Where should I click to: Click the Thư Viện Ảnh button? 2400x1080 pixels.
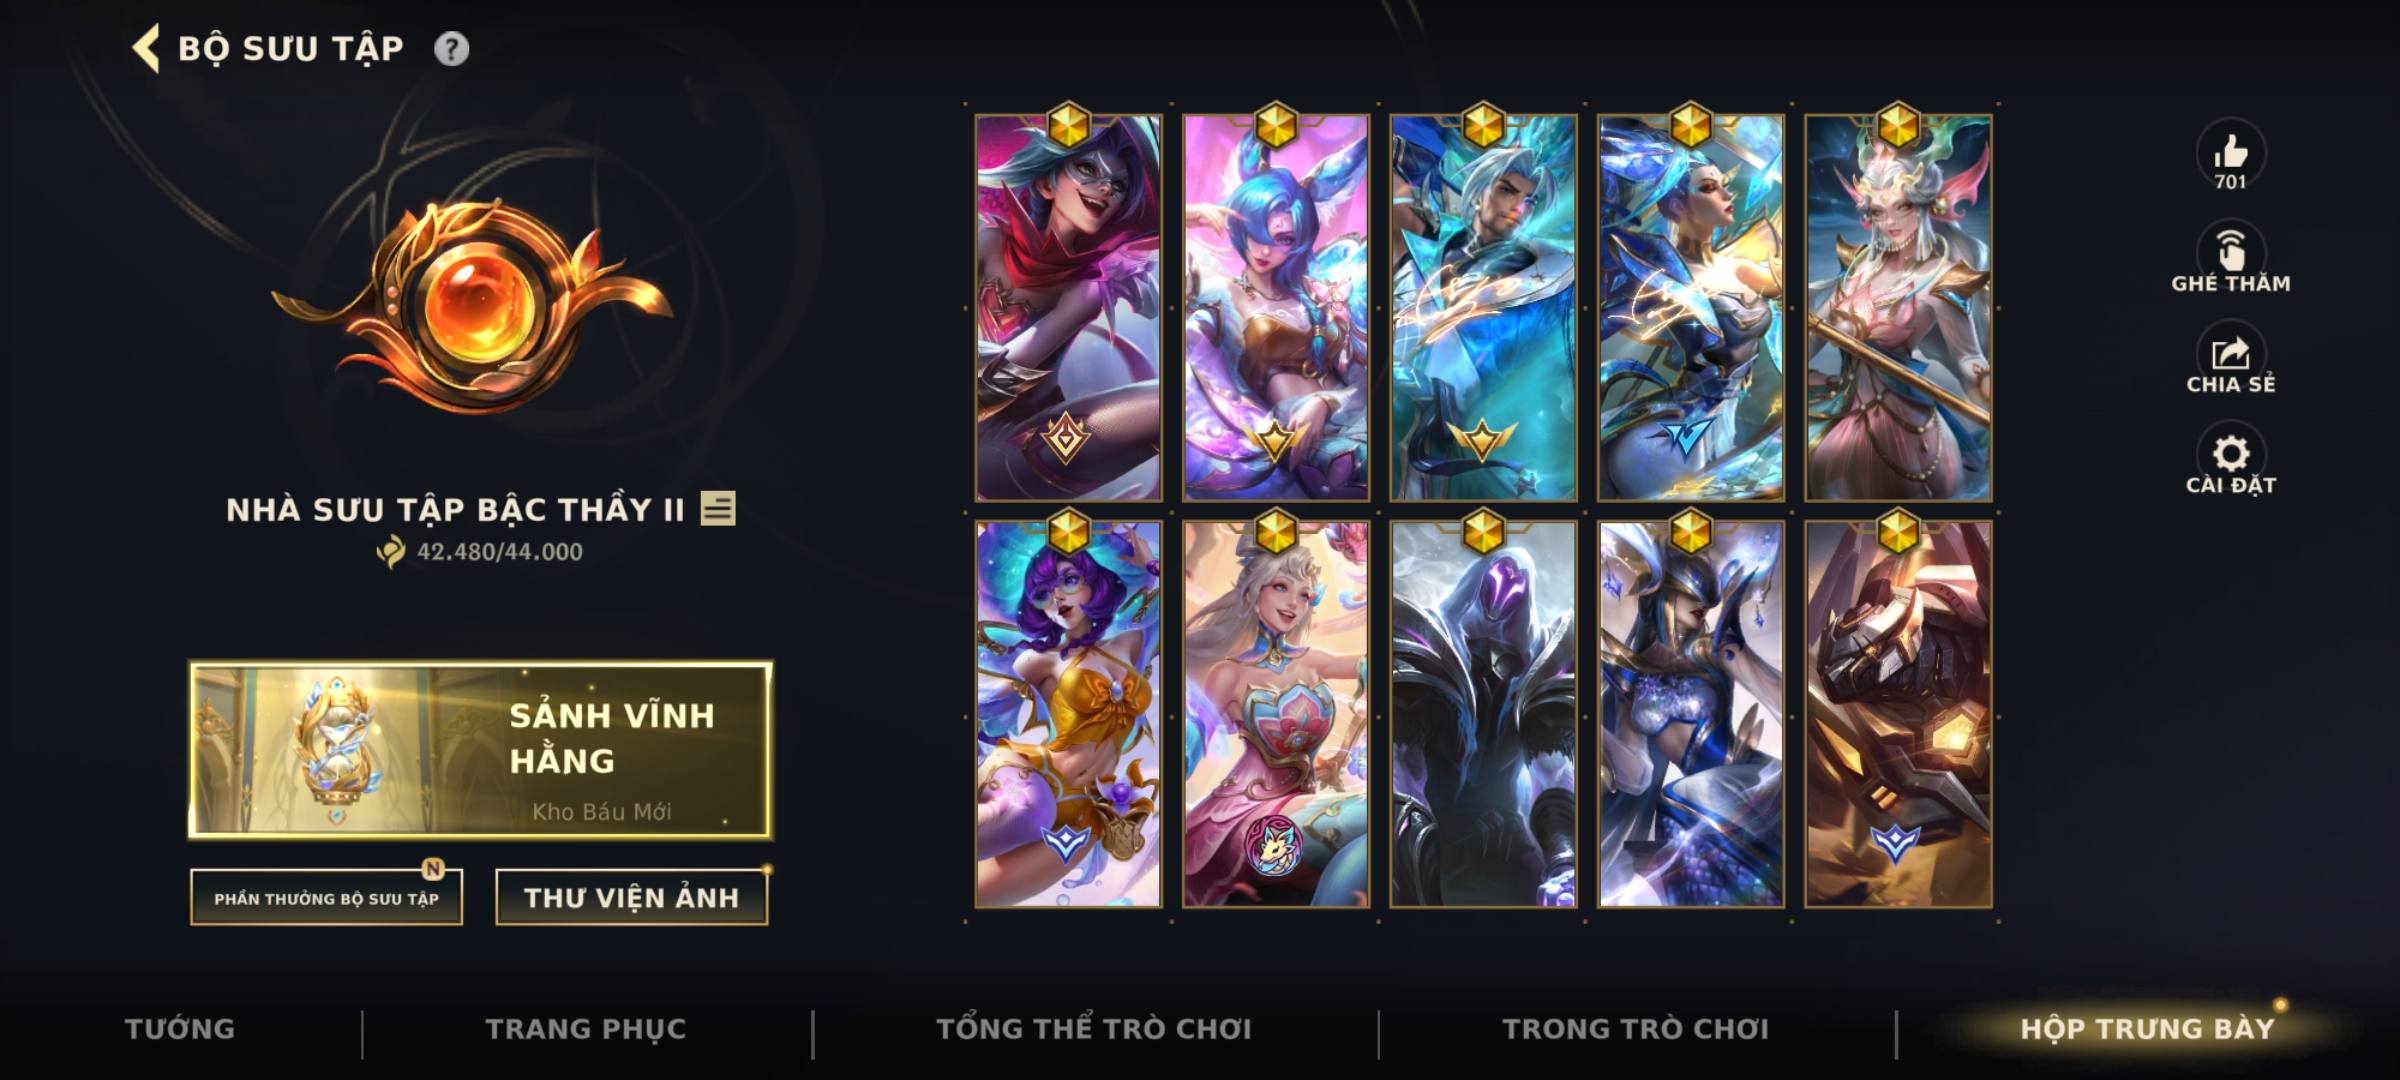point(632,898)
